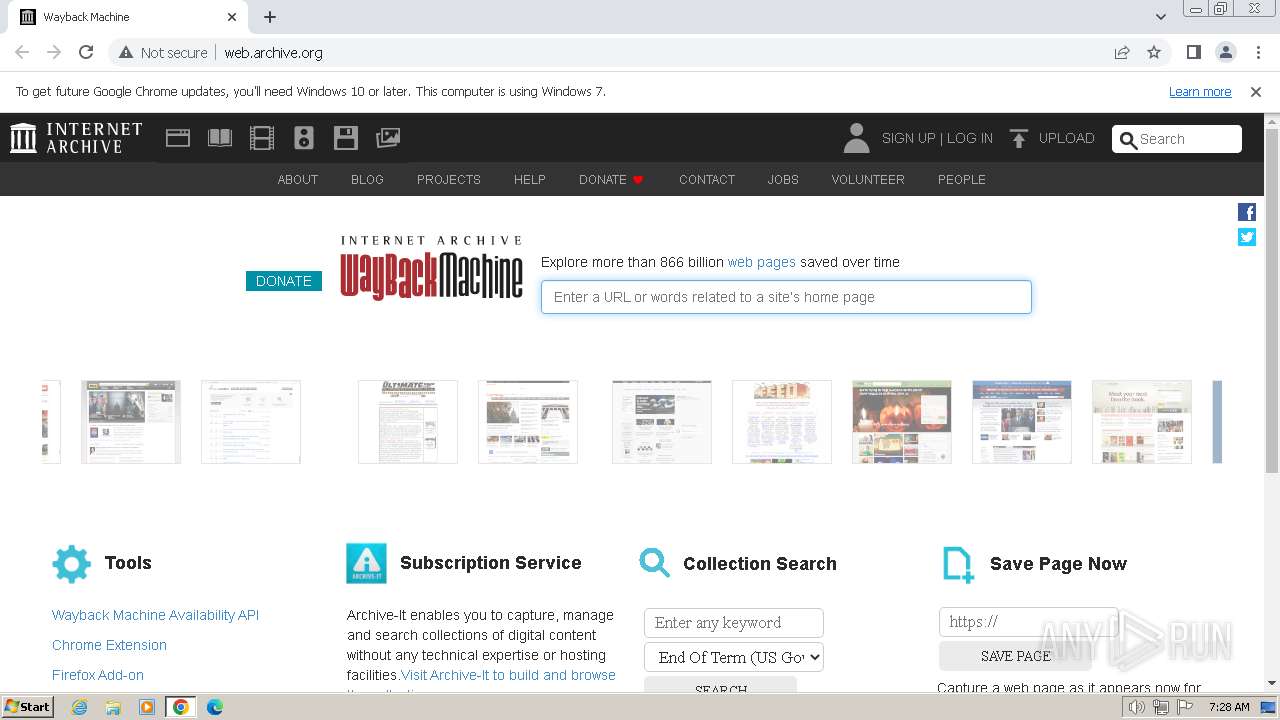Open the Chrome Extension link

click(x=109, y=645)
